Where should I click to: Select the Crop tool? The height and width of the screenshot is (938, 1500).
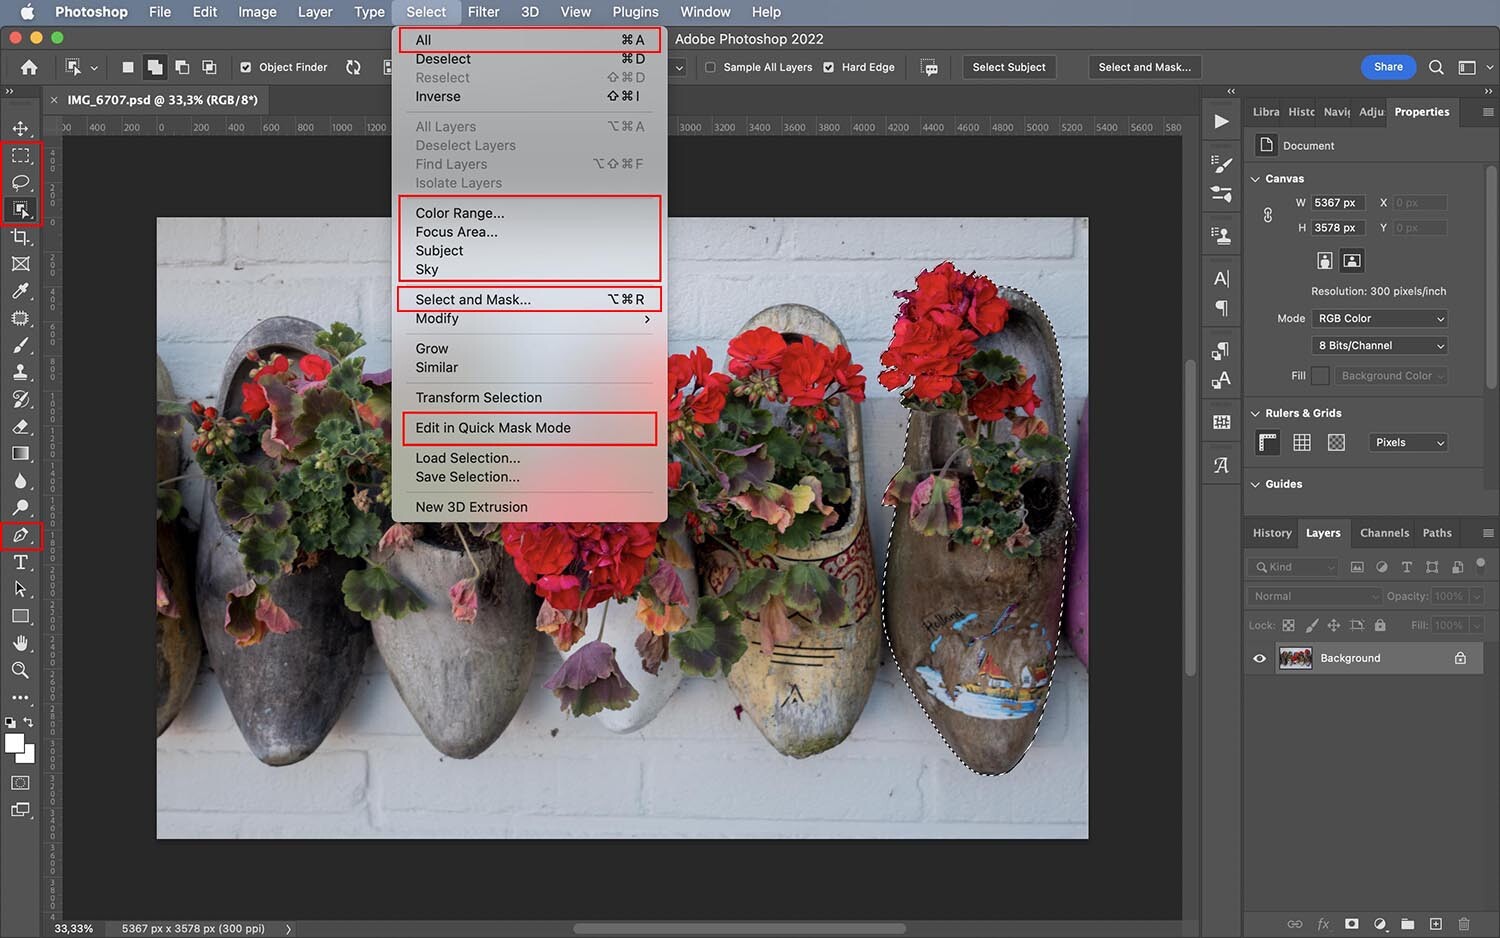tap(20, 237)
